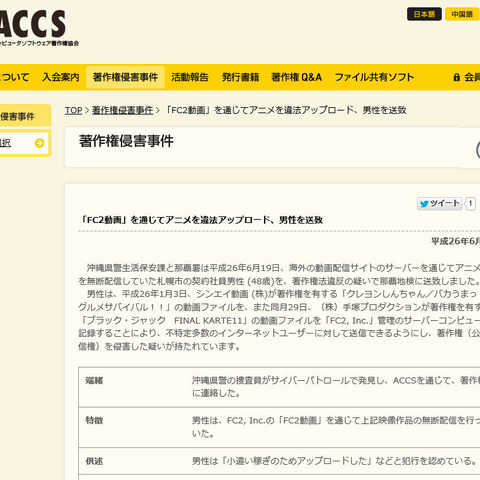This screenshot has width=480, height=480.
Task: Open 発行書籍 in navigation bar
Action: click(x=240, y=77)
